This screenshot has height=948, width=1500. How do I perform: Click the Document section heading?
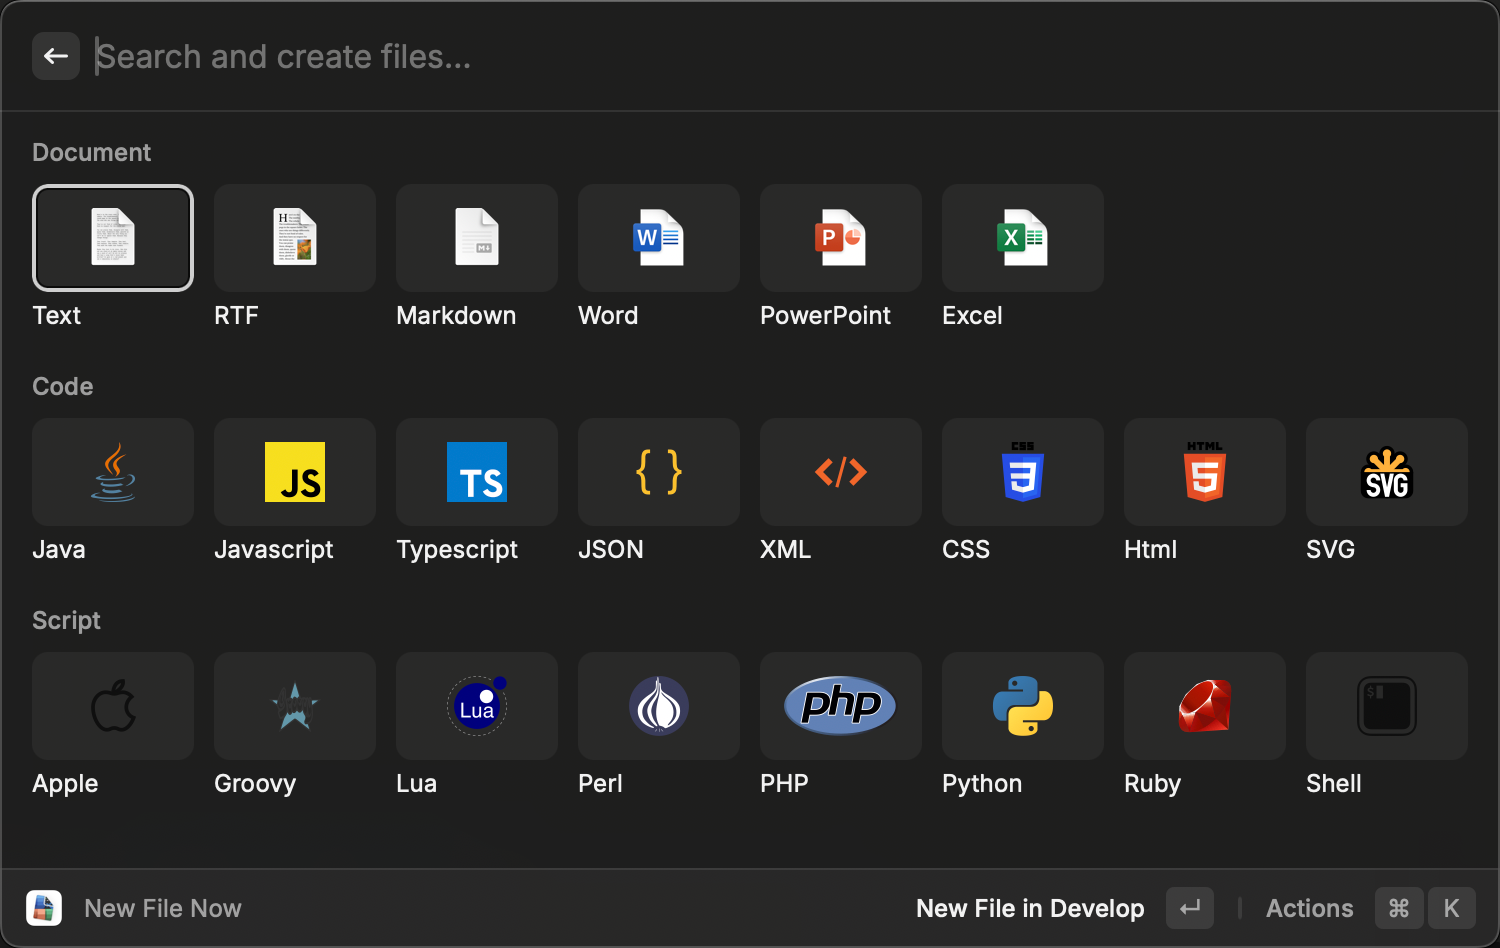(x=92, y=152)
